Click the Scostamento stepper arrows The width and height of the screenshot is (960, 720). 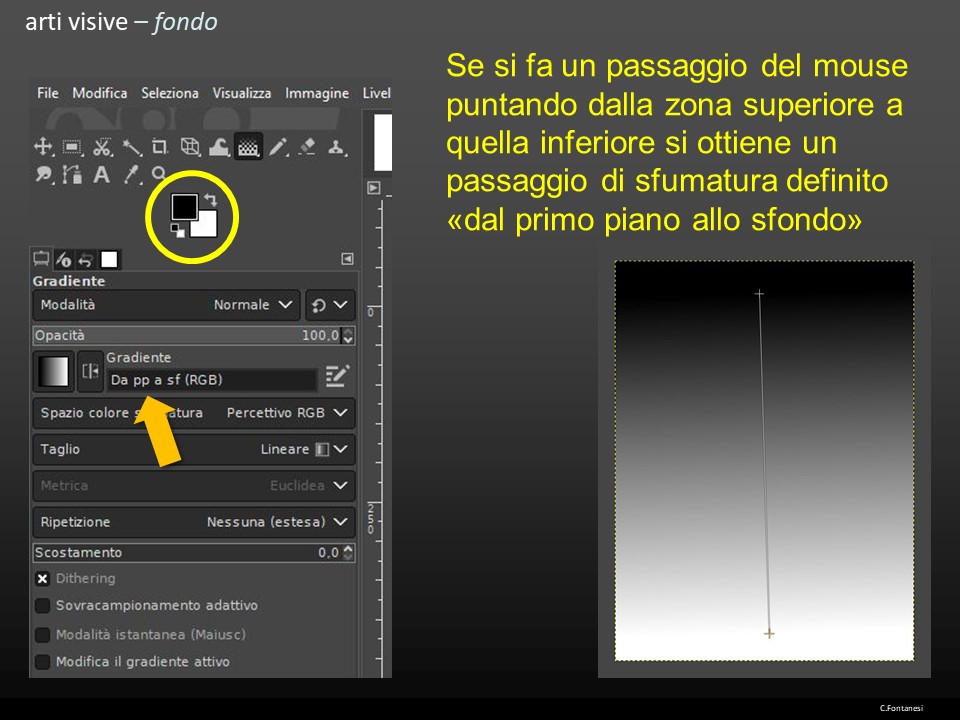[x=348, y=553]
